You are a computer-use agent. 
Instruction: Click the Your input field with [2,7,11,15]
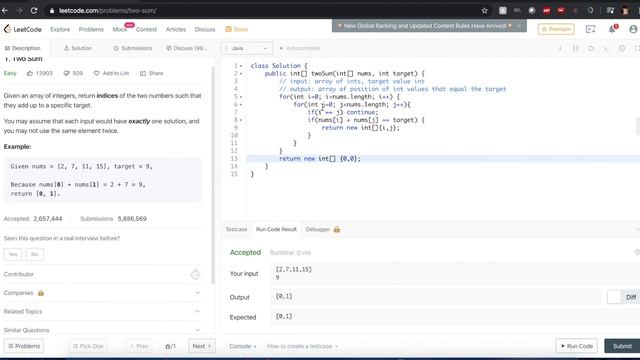[x=455, y=273]
